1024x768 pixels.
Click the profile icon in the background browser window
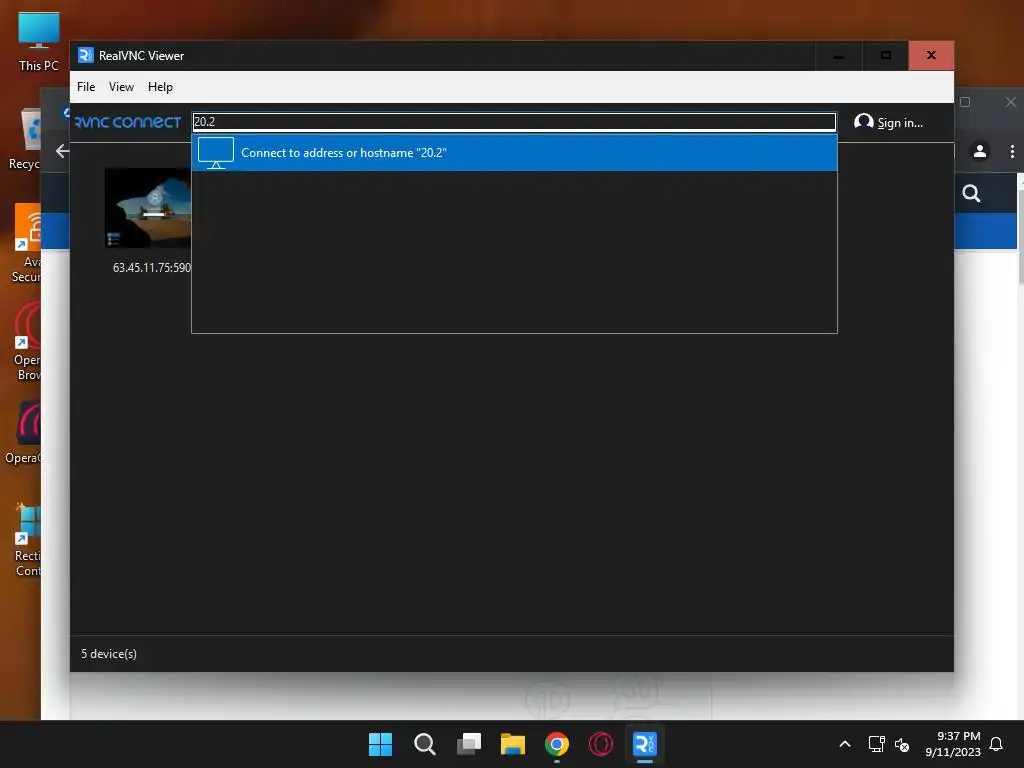point(980,152)
